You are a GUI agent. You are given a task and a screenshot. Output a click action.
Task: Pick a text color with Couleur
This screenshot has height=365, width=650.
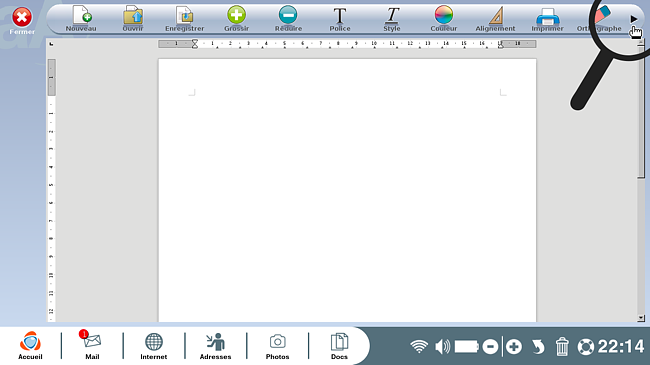tap(444, 19)
